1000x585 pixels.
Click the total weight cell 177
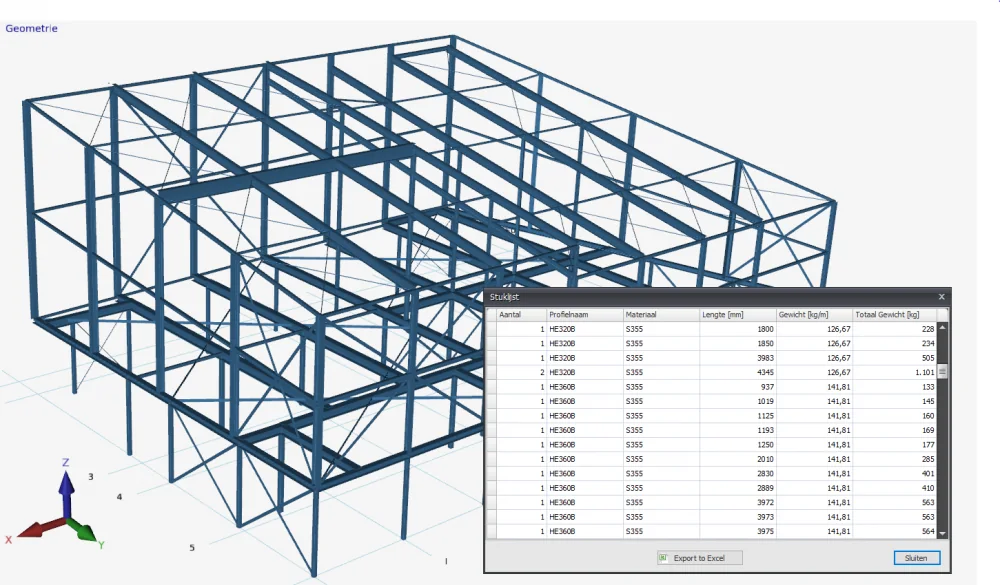[895, 445]
